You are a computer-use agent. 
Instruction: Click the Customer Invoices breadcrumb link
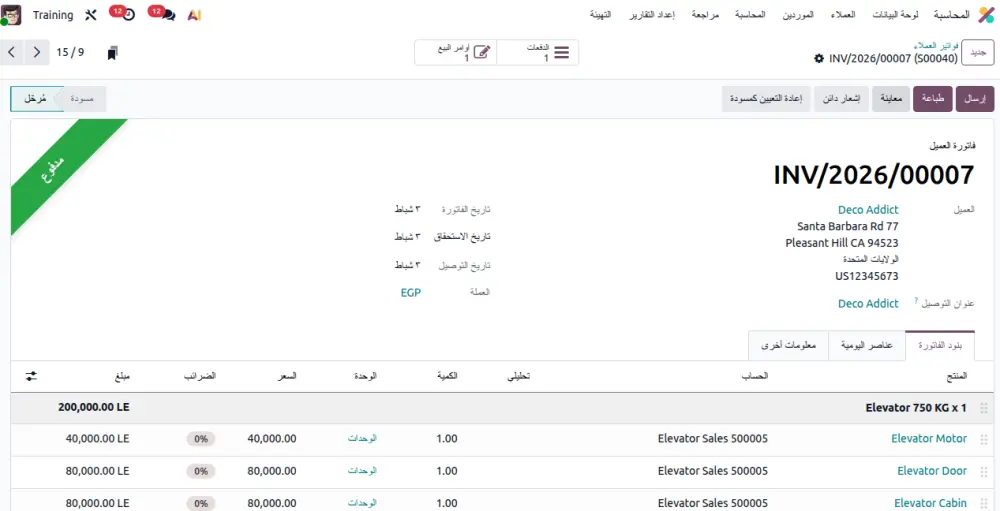[935, 46]
